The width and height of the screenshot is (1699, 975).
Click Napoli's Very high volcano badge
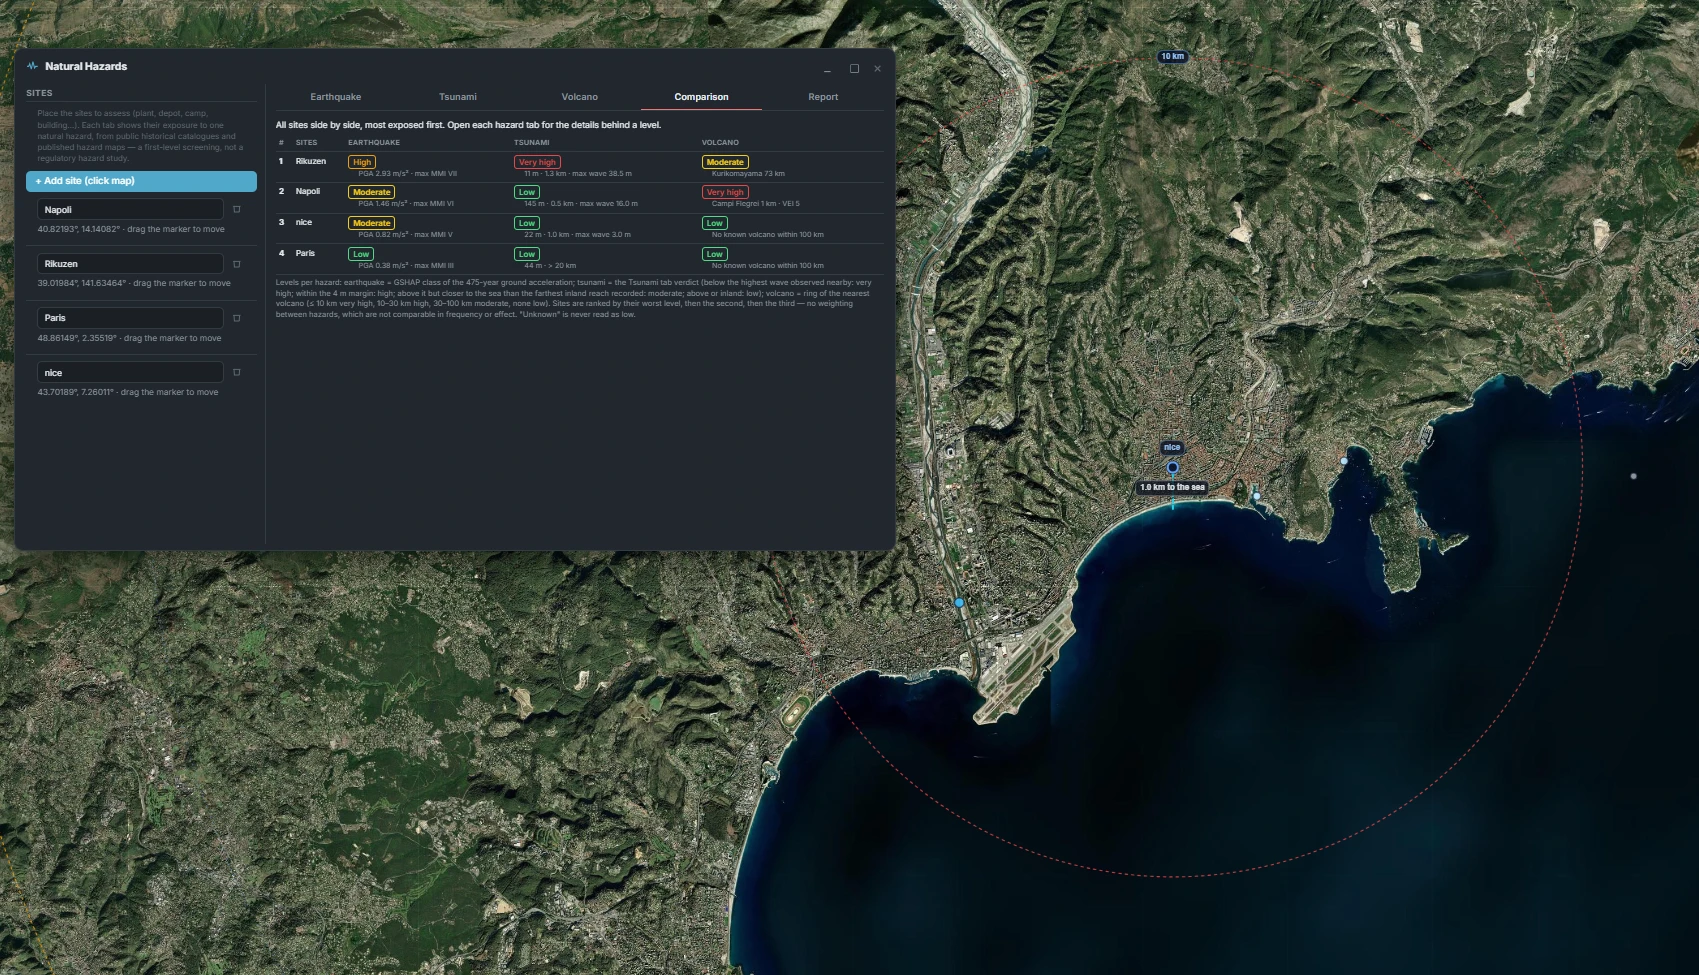click(x=725, y=192)
